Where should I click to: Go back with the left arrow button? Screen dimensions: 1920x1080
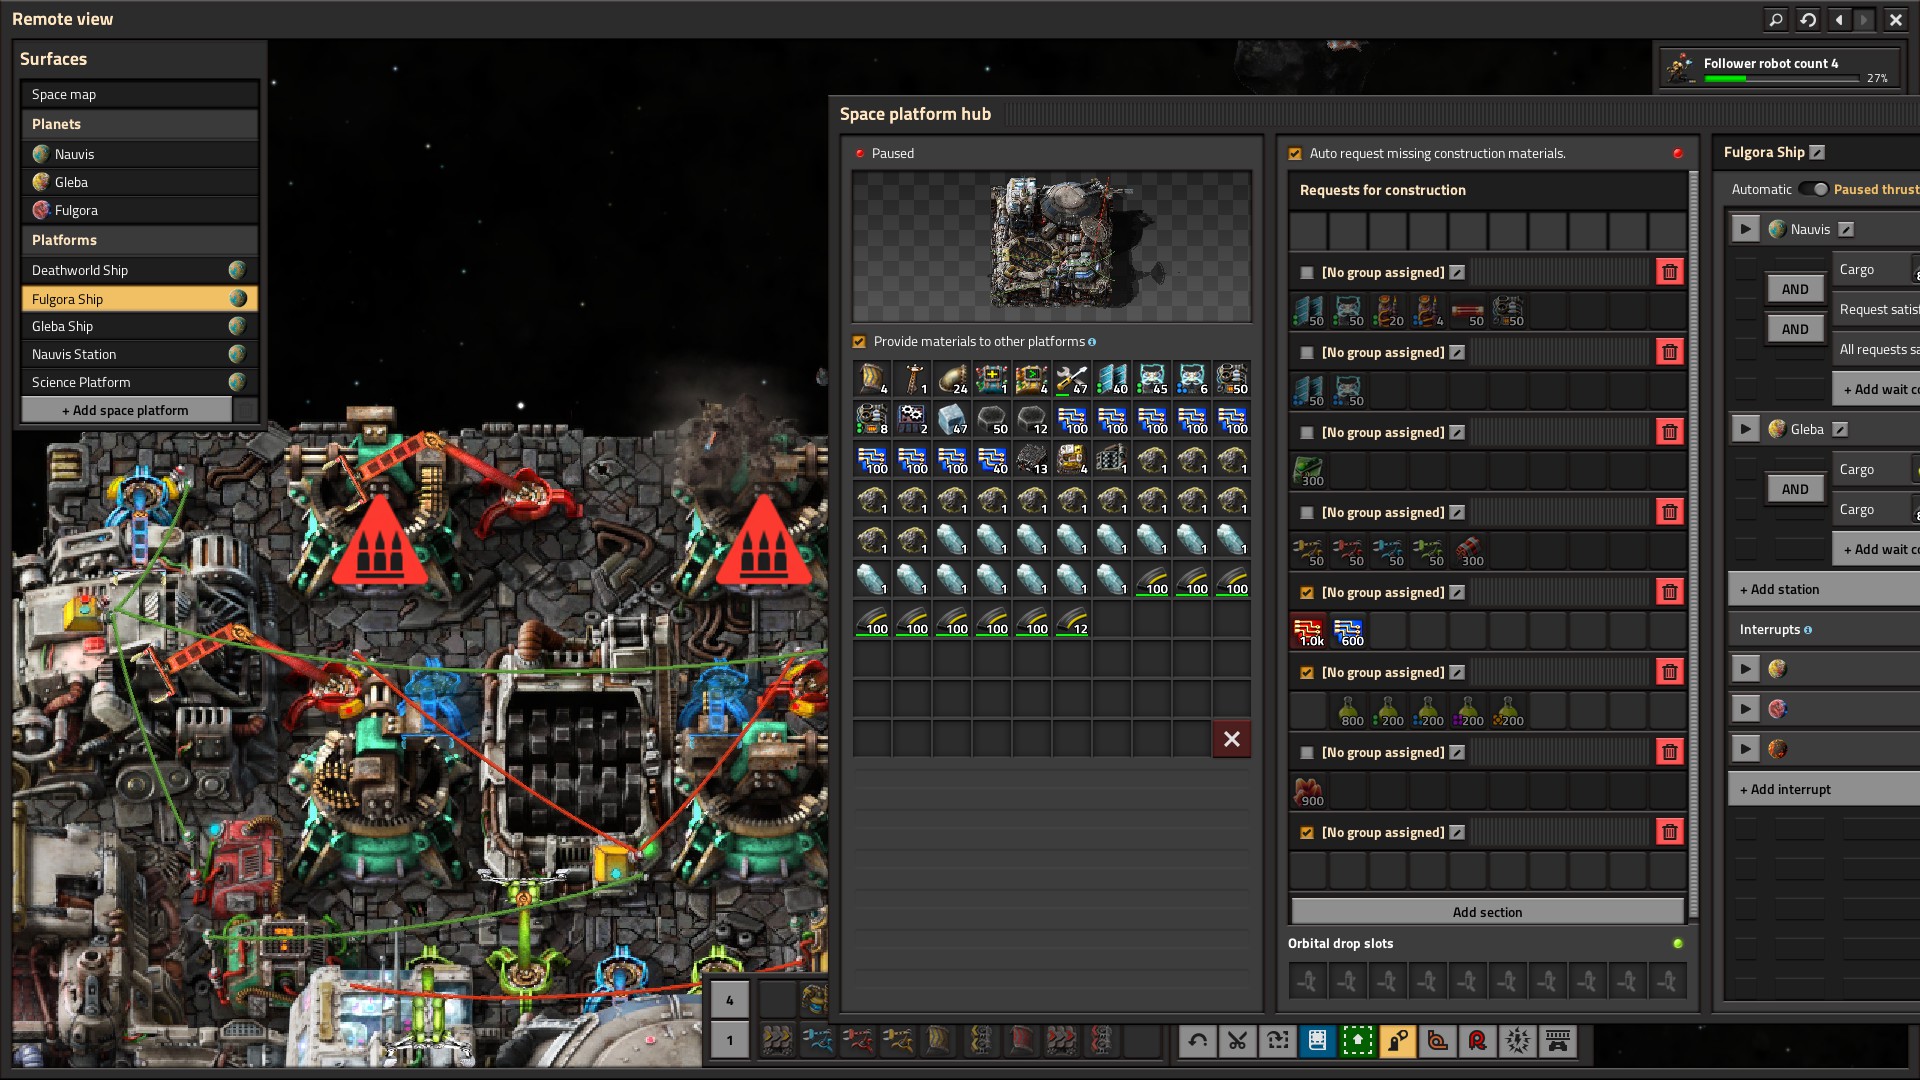coord(1840,19)
